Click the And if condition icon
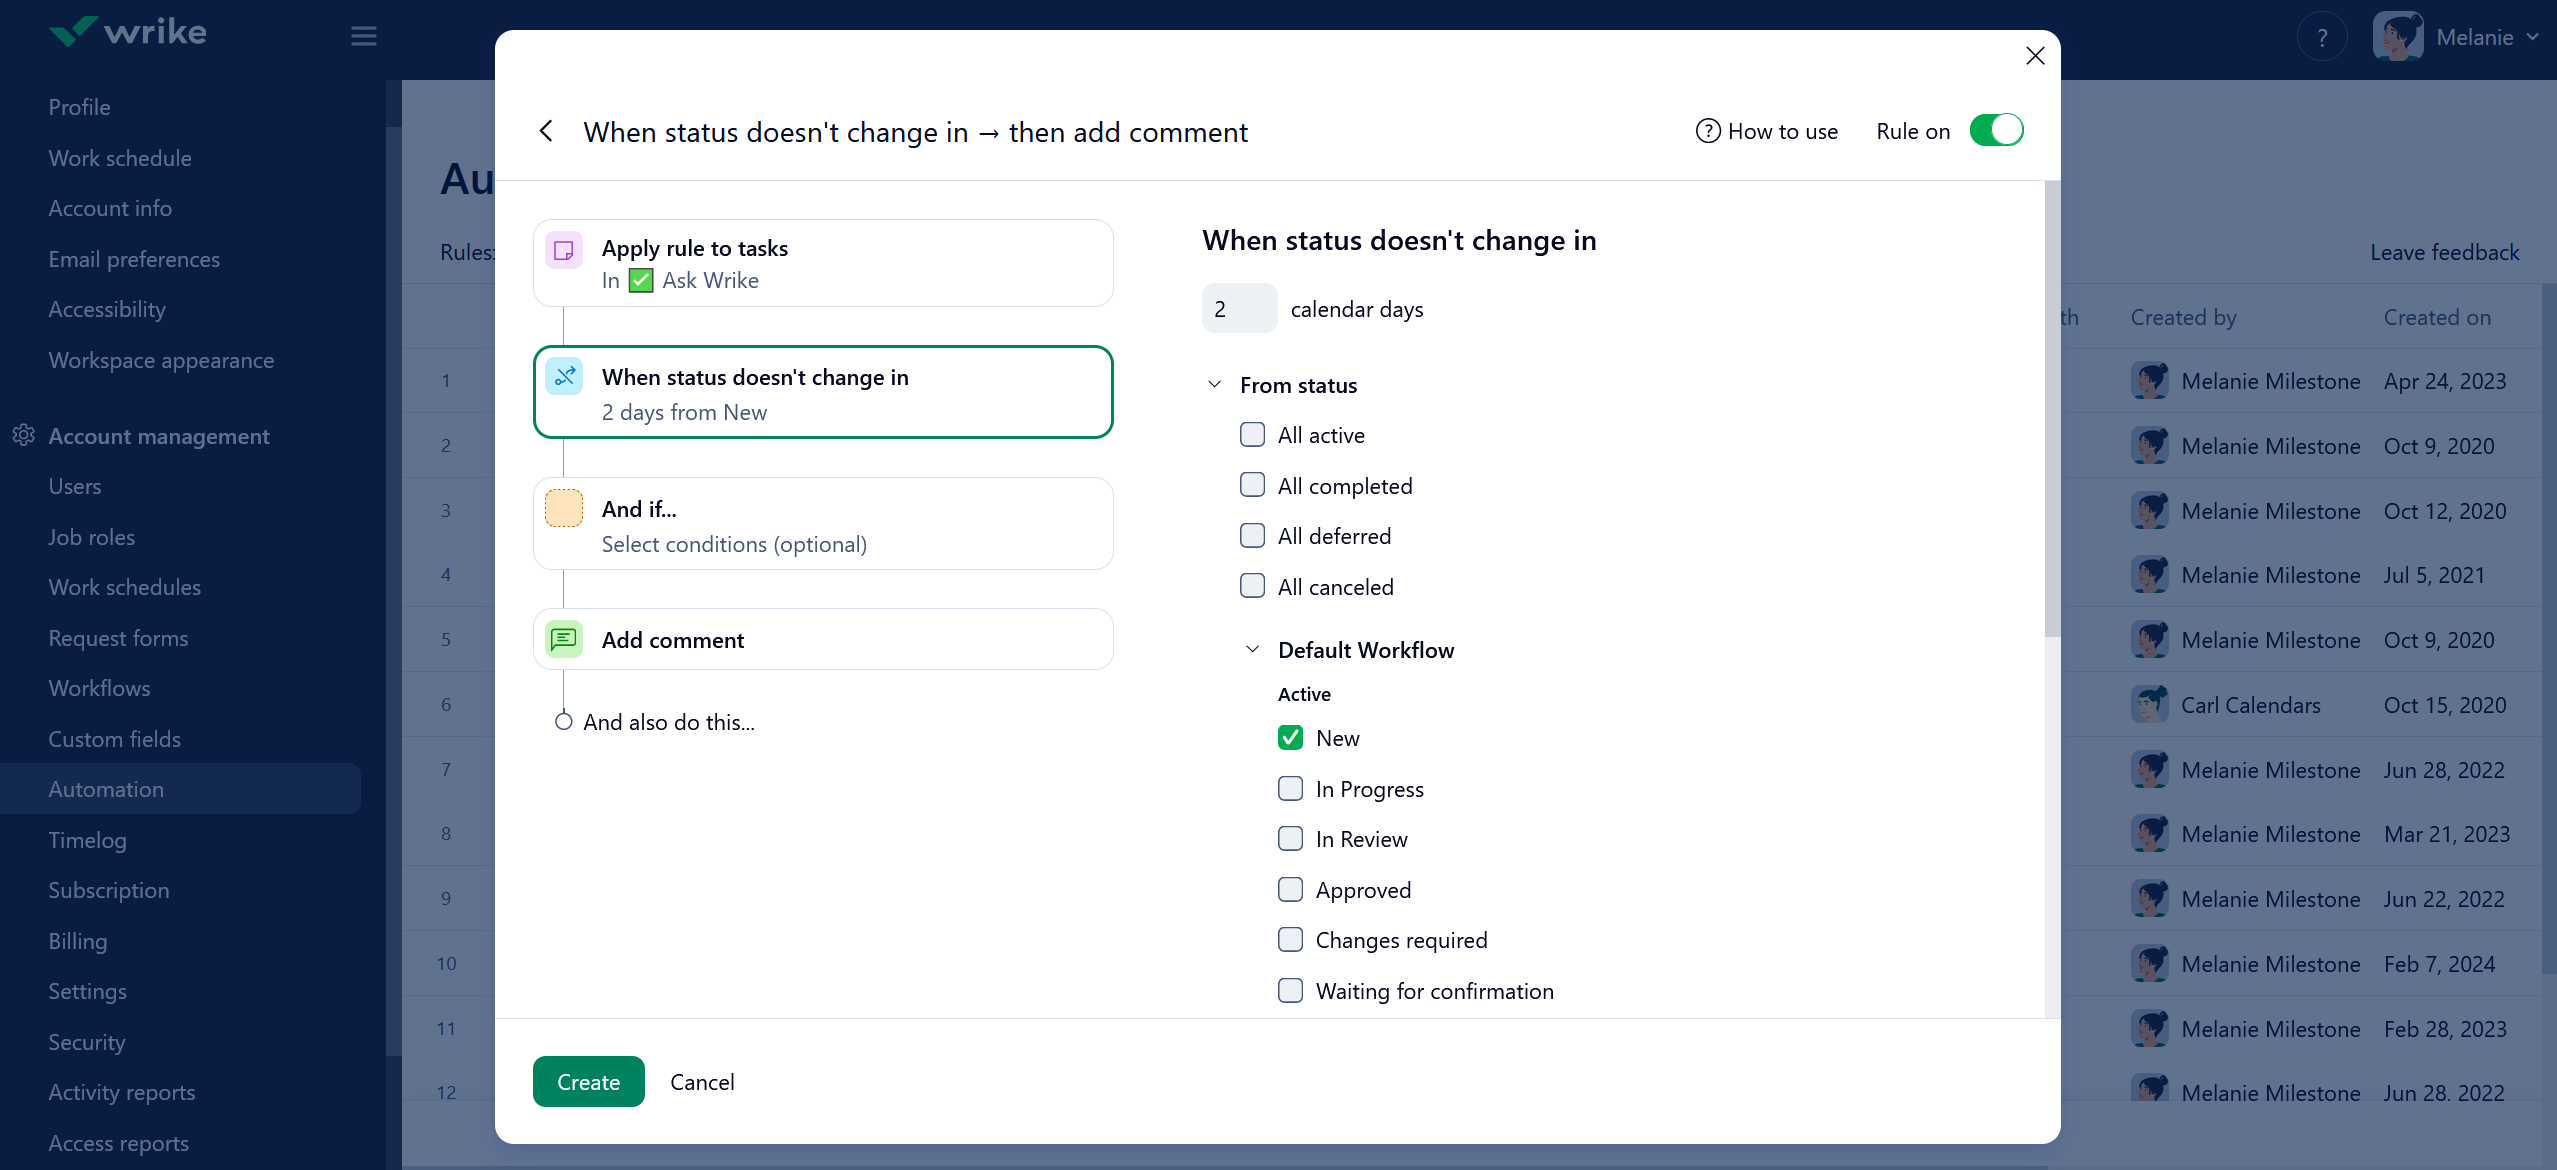The height and width of the screenshot is (1170, 2557). (x=564, y=509)
